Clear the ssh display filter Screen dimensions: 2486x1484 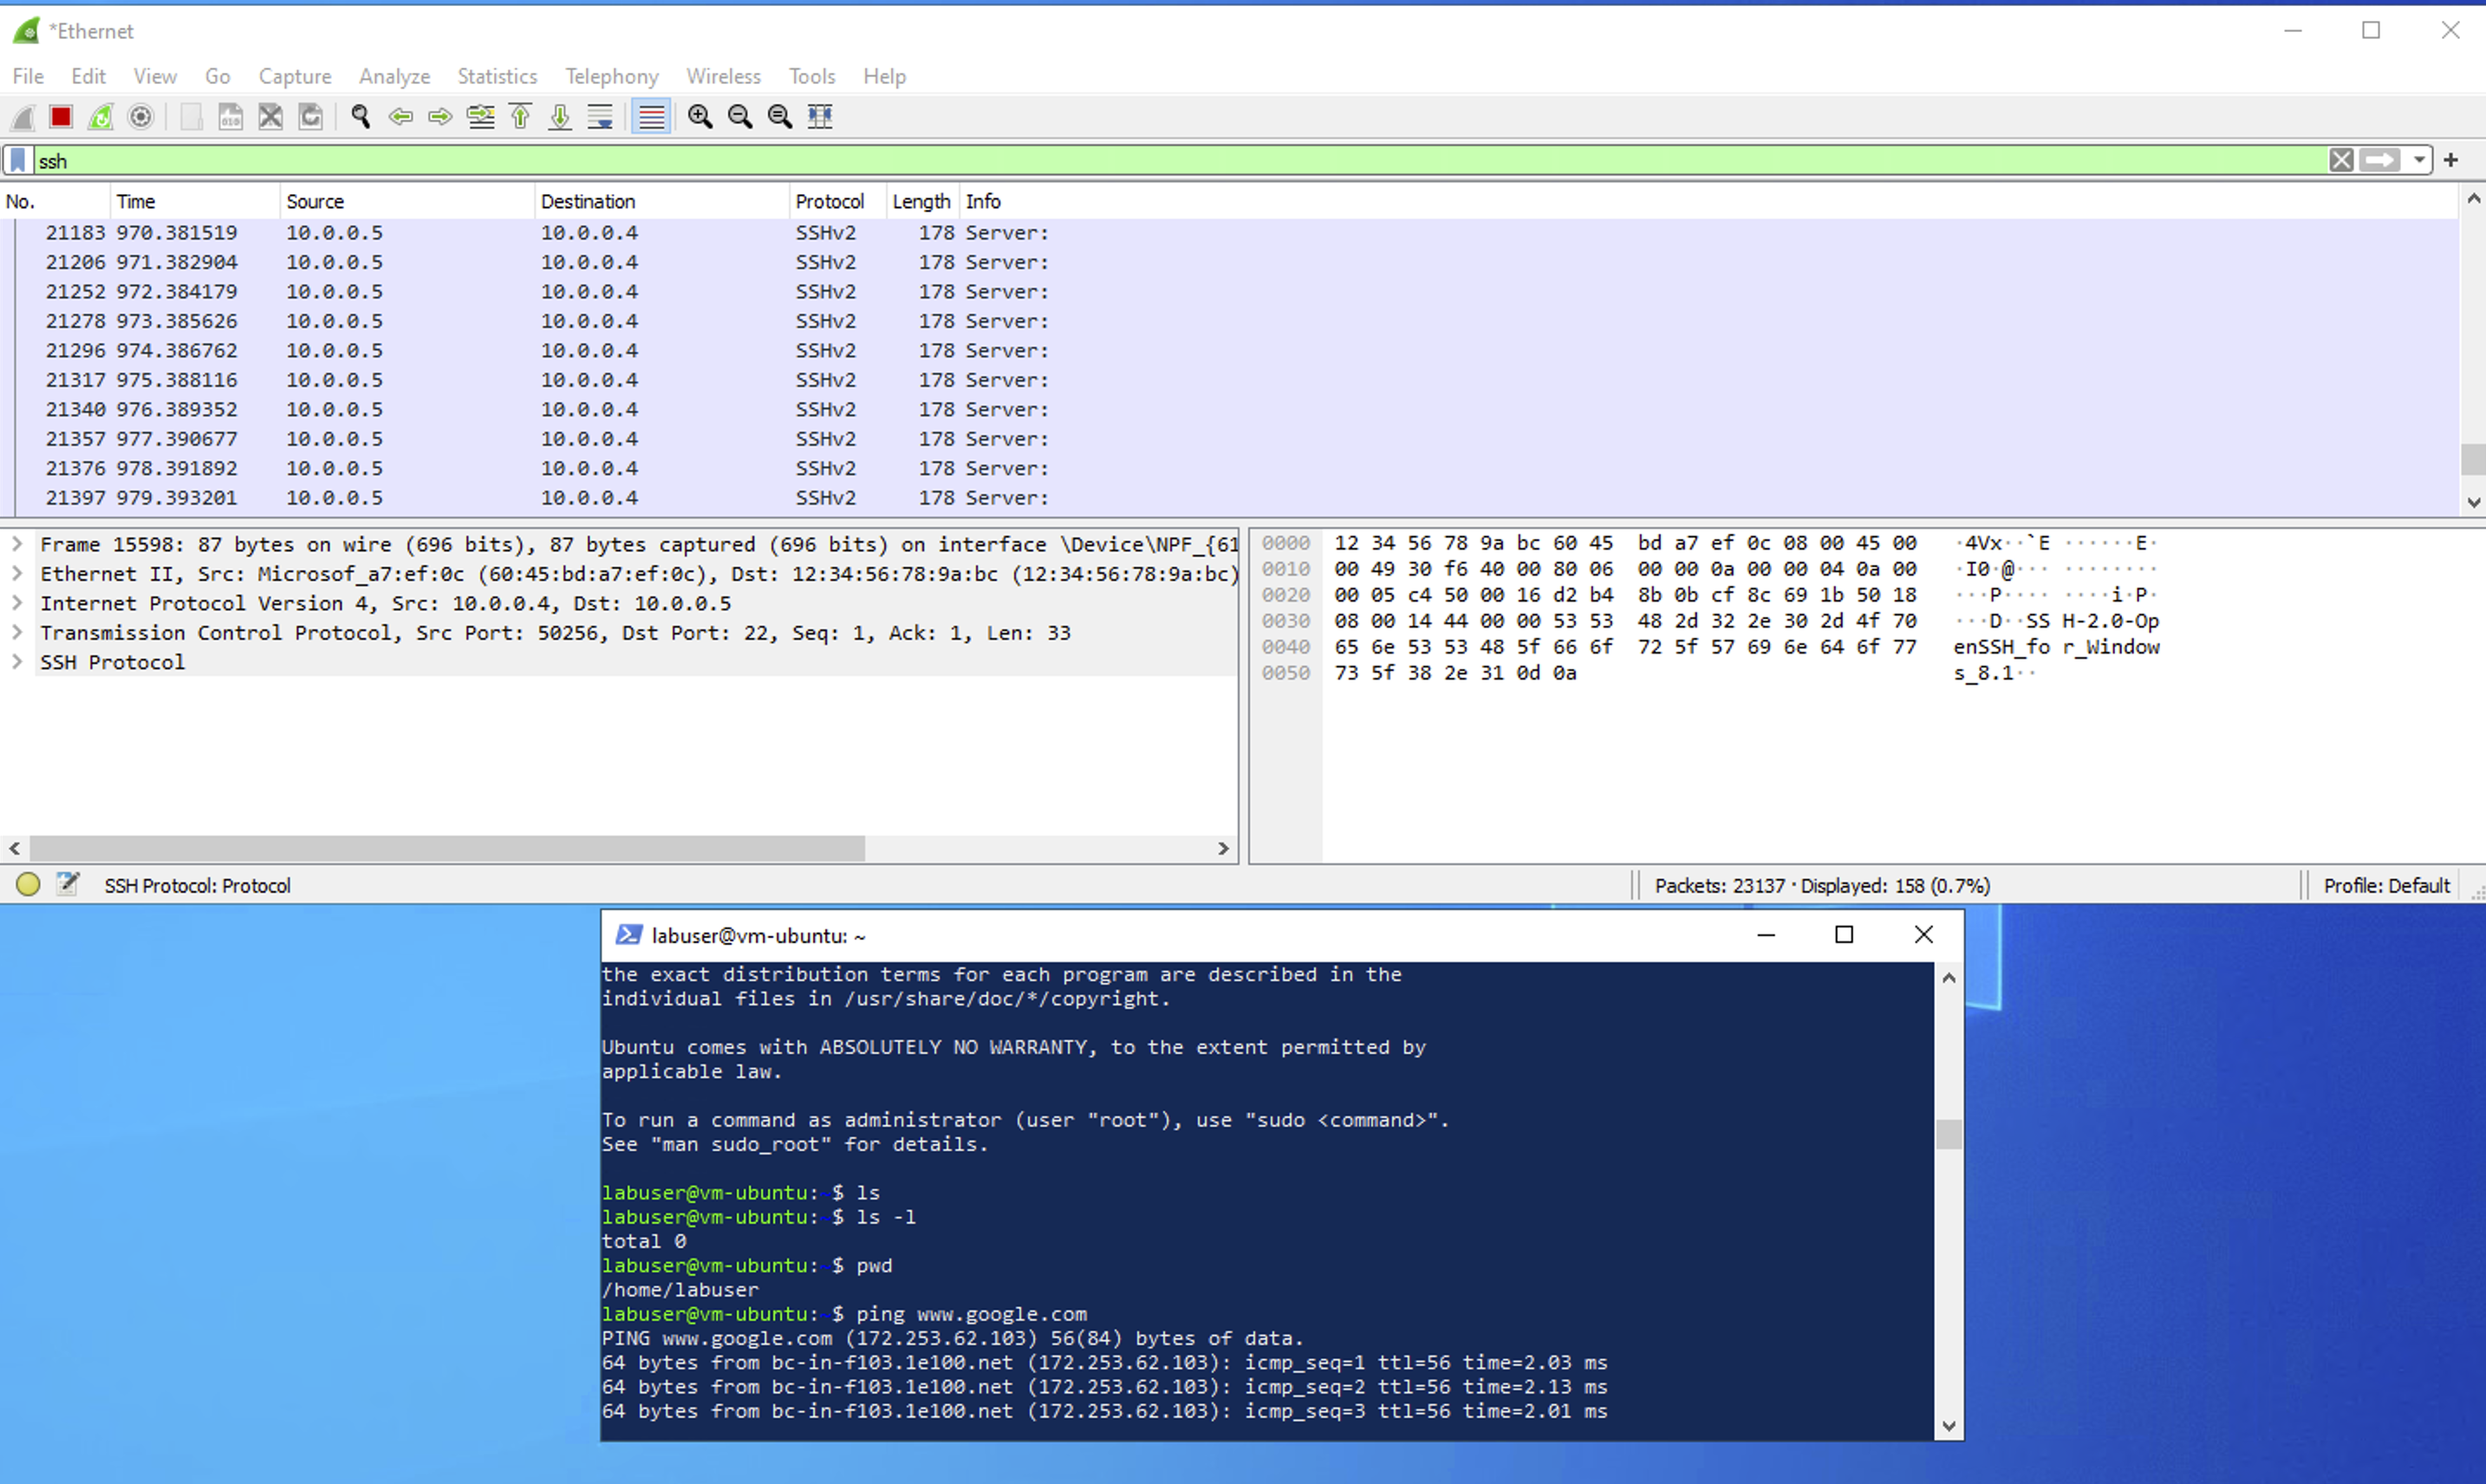click(x=2341, y=160)
